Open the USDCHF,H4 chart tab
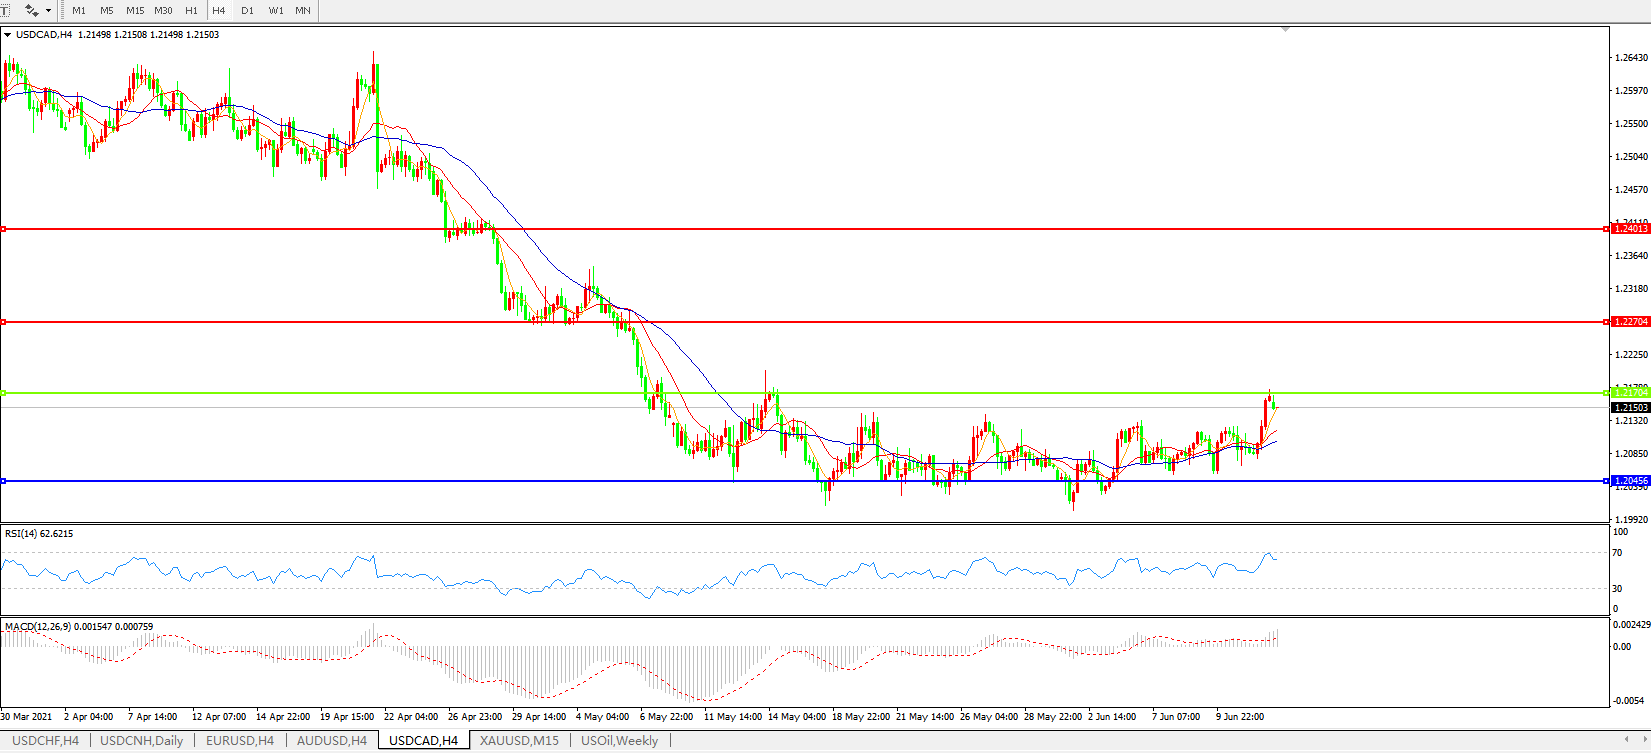 tap(46, 741)
